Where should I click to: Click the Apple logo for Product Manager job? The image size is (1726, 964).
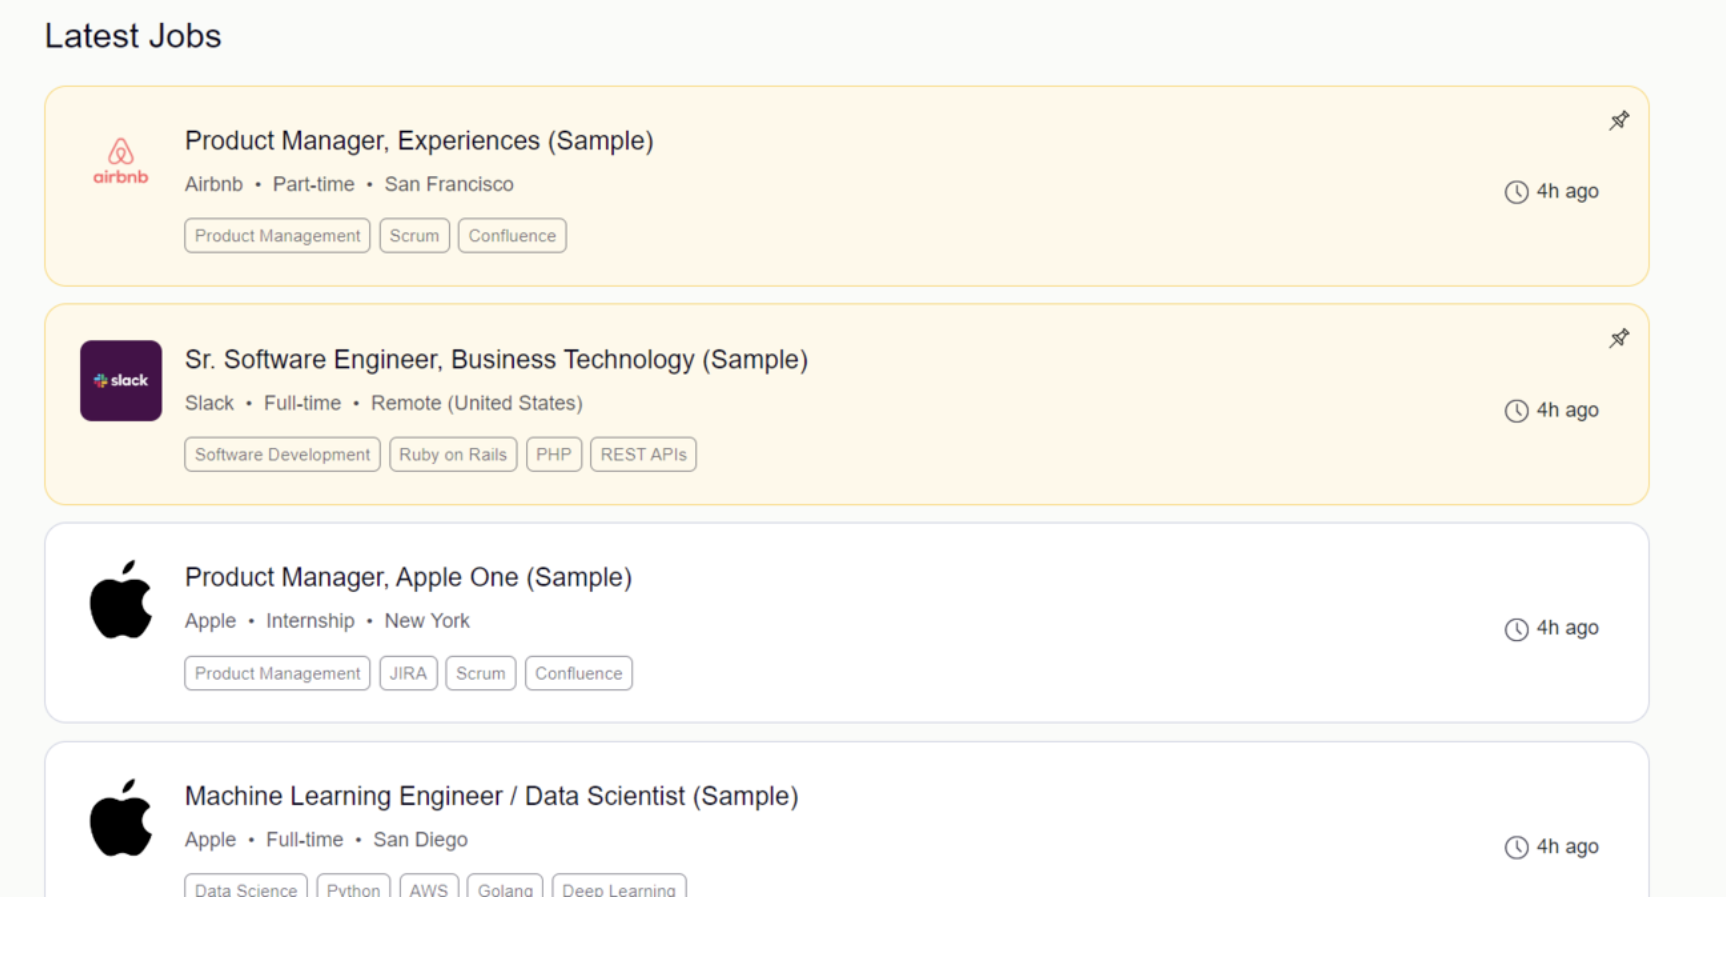coord(121,600)
